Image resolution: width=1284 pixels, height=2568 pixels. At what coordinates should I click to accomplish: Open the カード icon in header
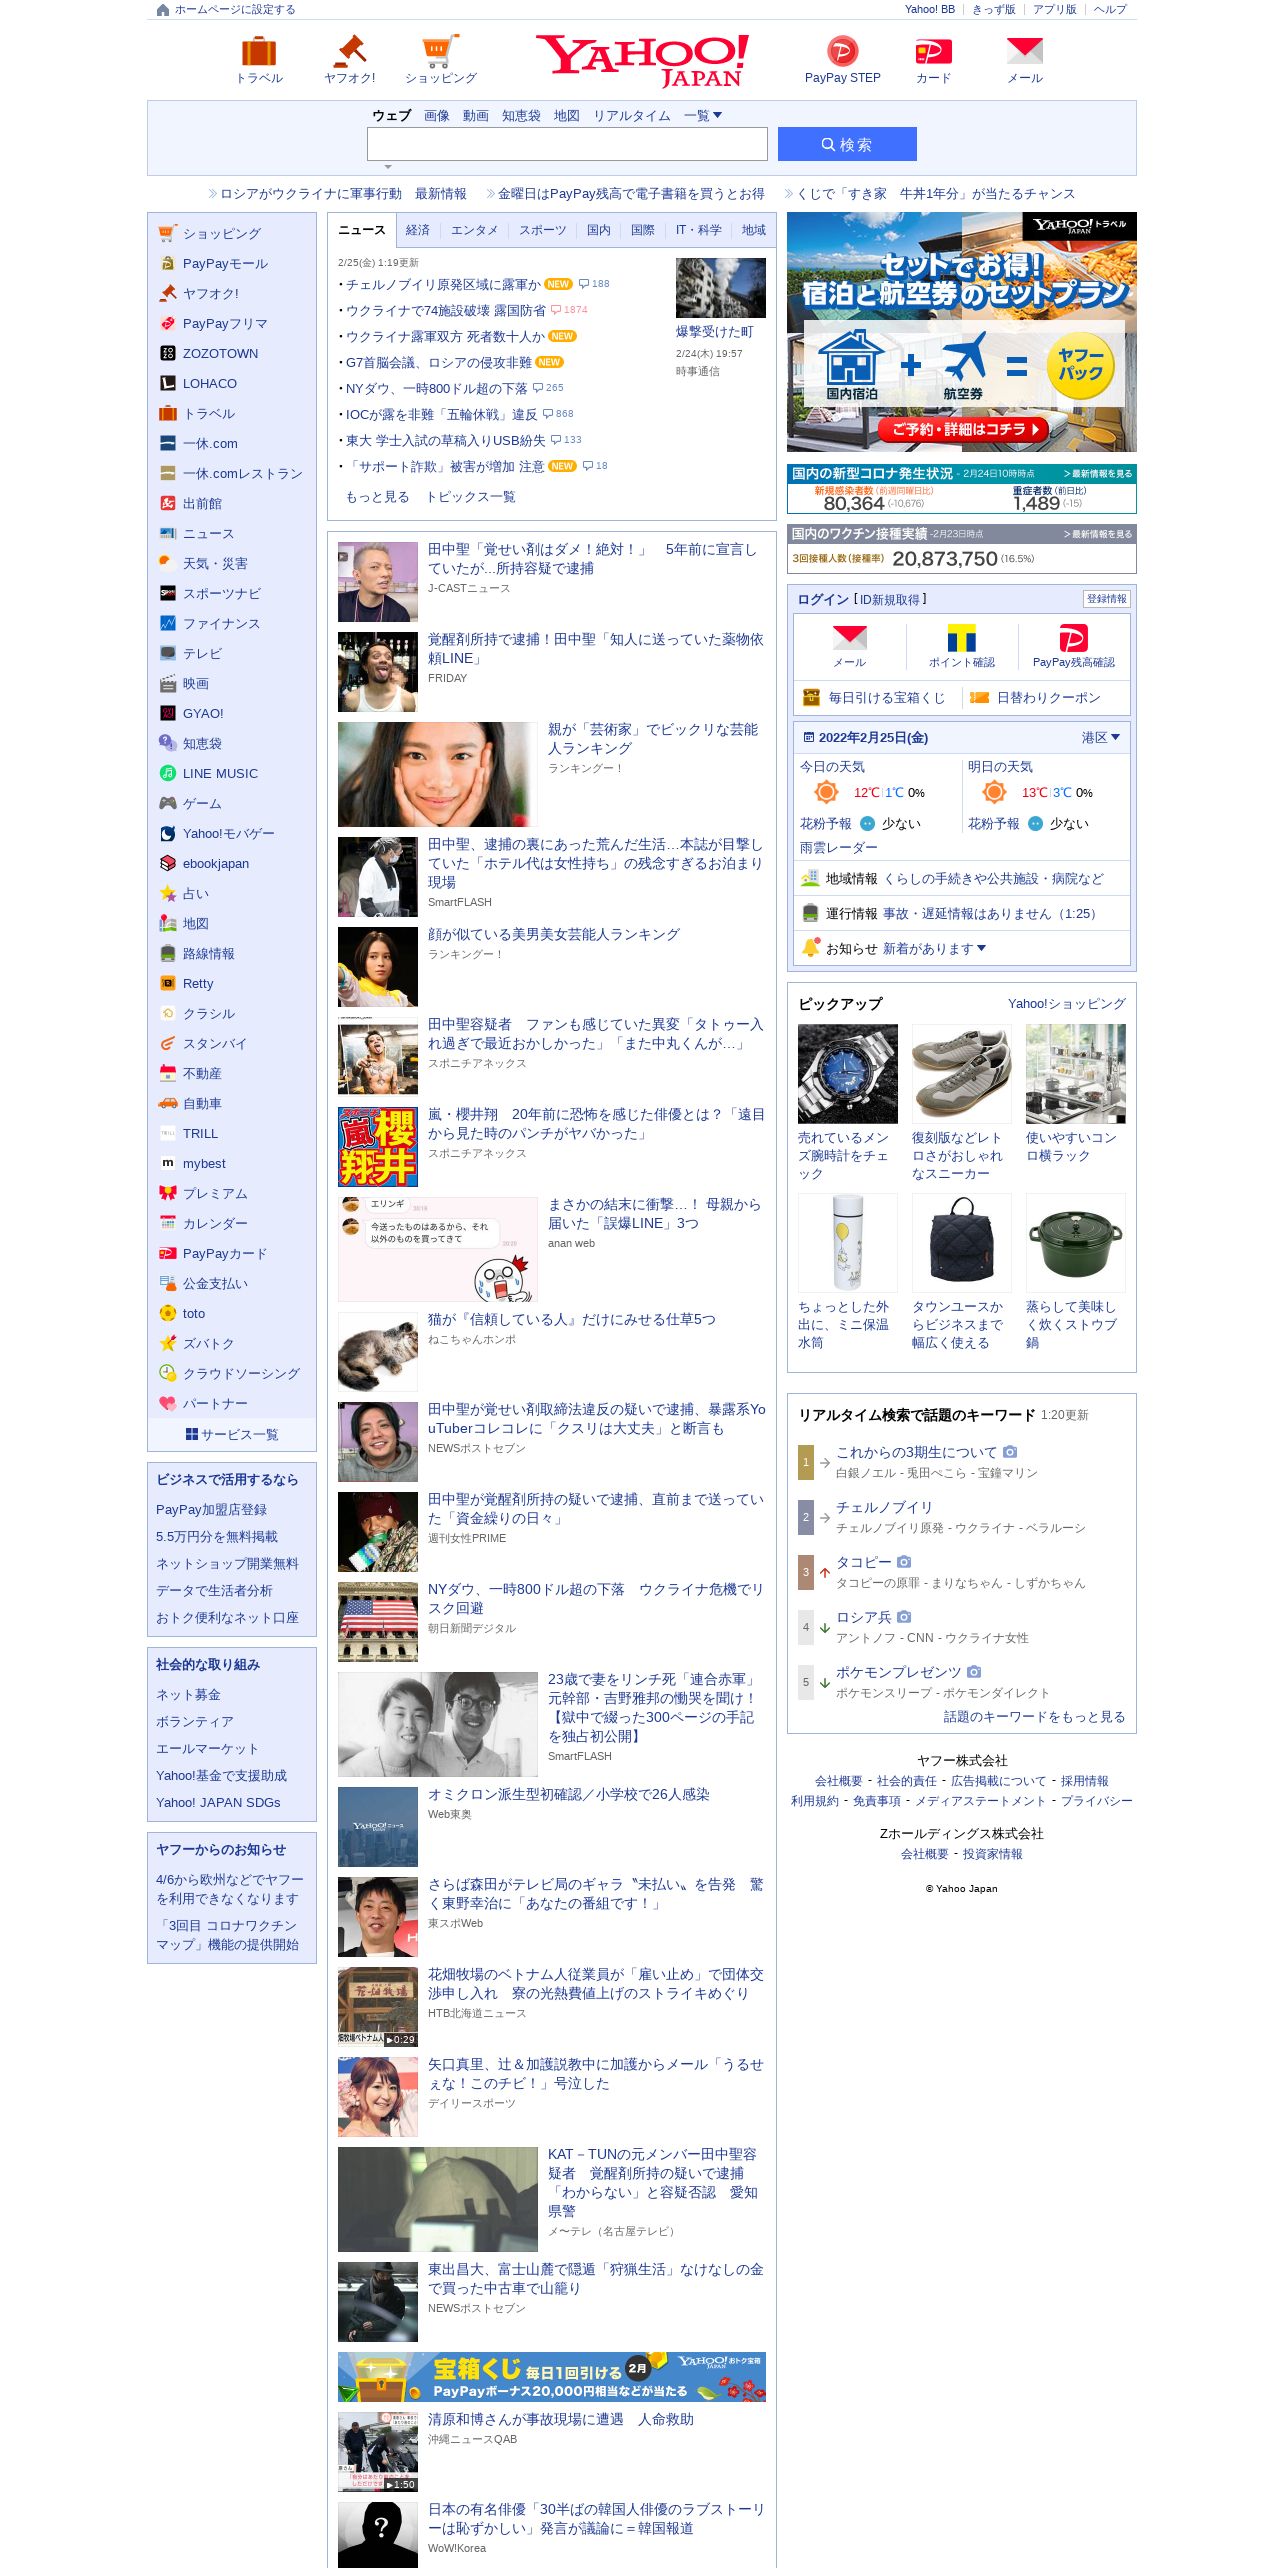pos(933,51)
